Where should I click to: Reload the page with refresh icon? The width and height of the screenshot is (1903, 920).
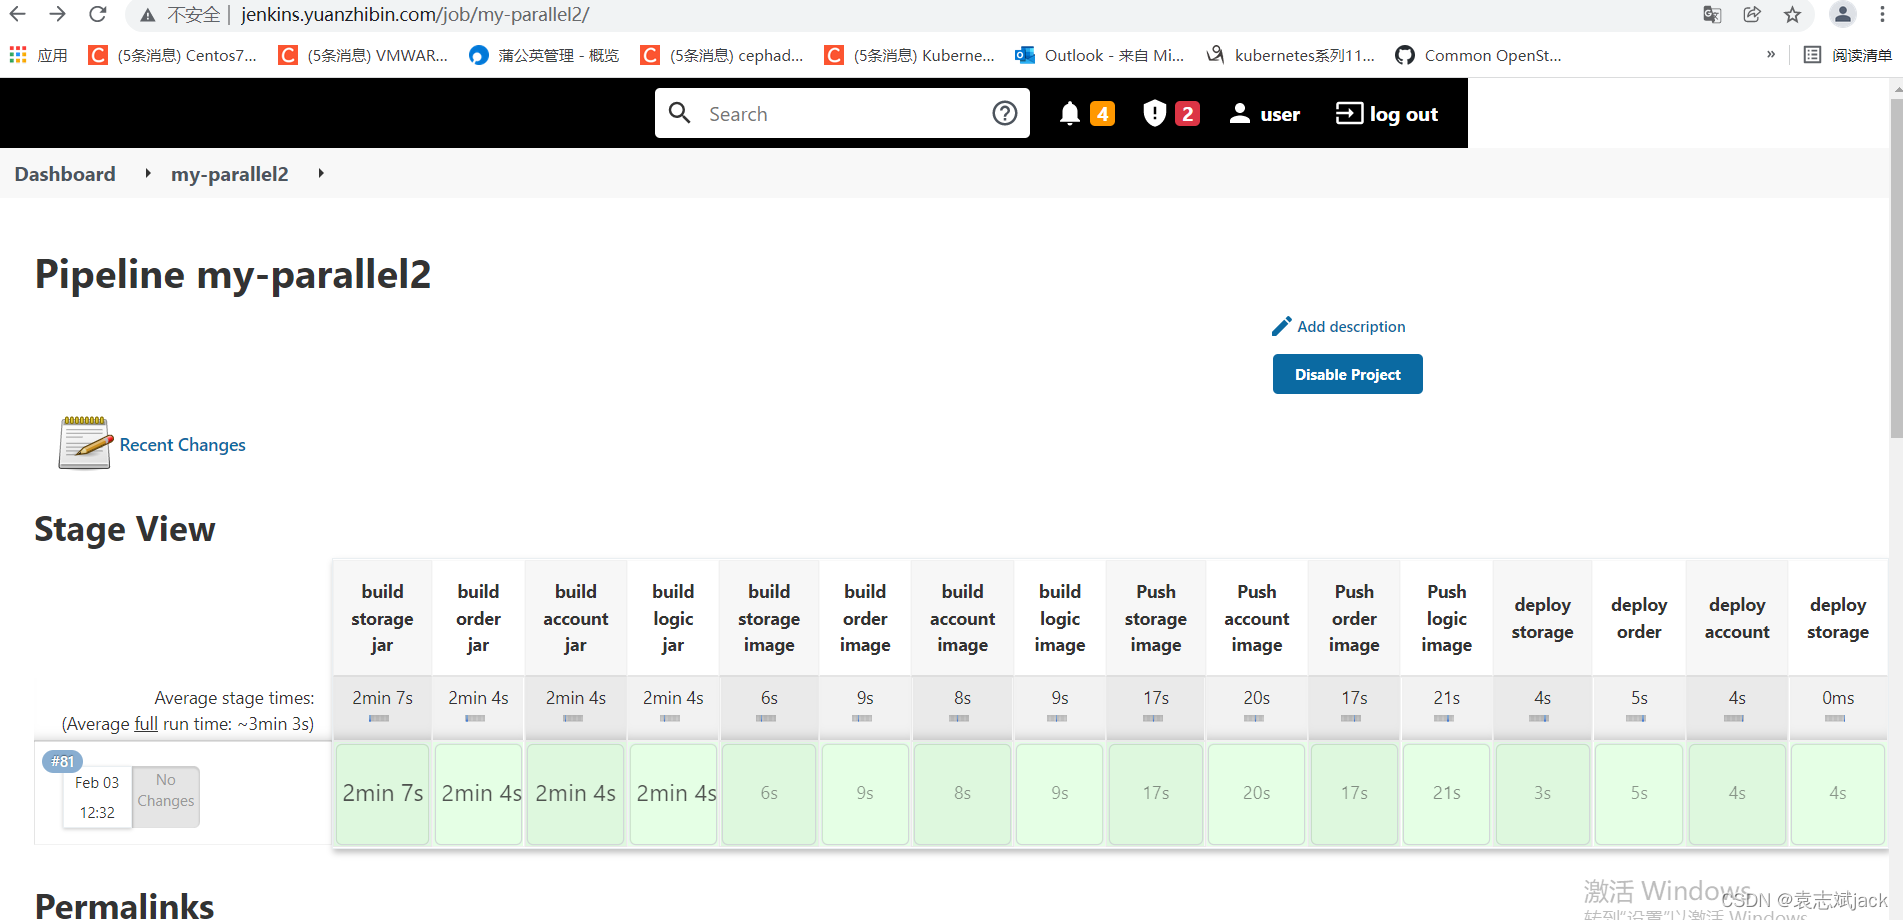(x=97, y=14)
